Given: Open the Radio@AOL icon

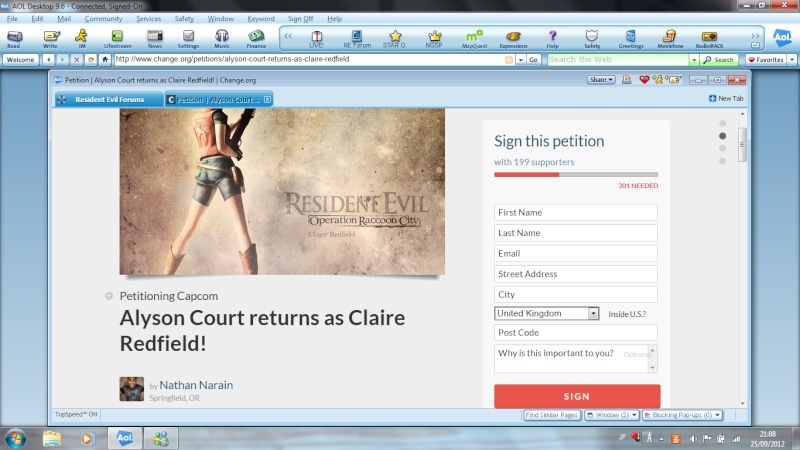Looking at the screenshot, I should 709,38.
